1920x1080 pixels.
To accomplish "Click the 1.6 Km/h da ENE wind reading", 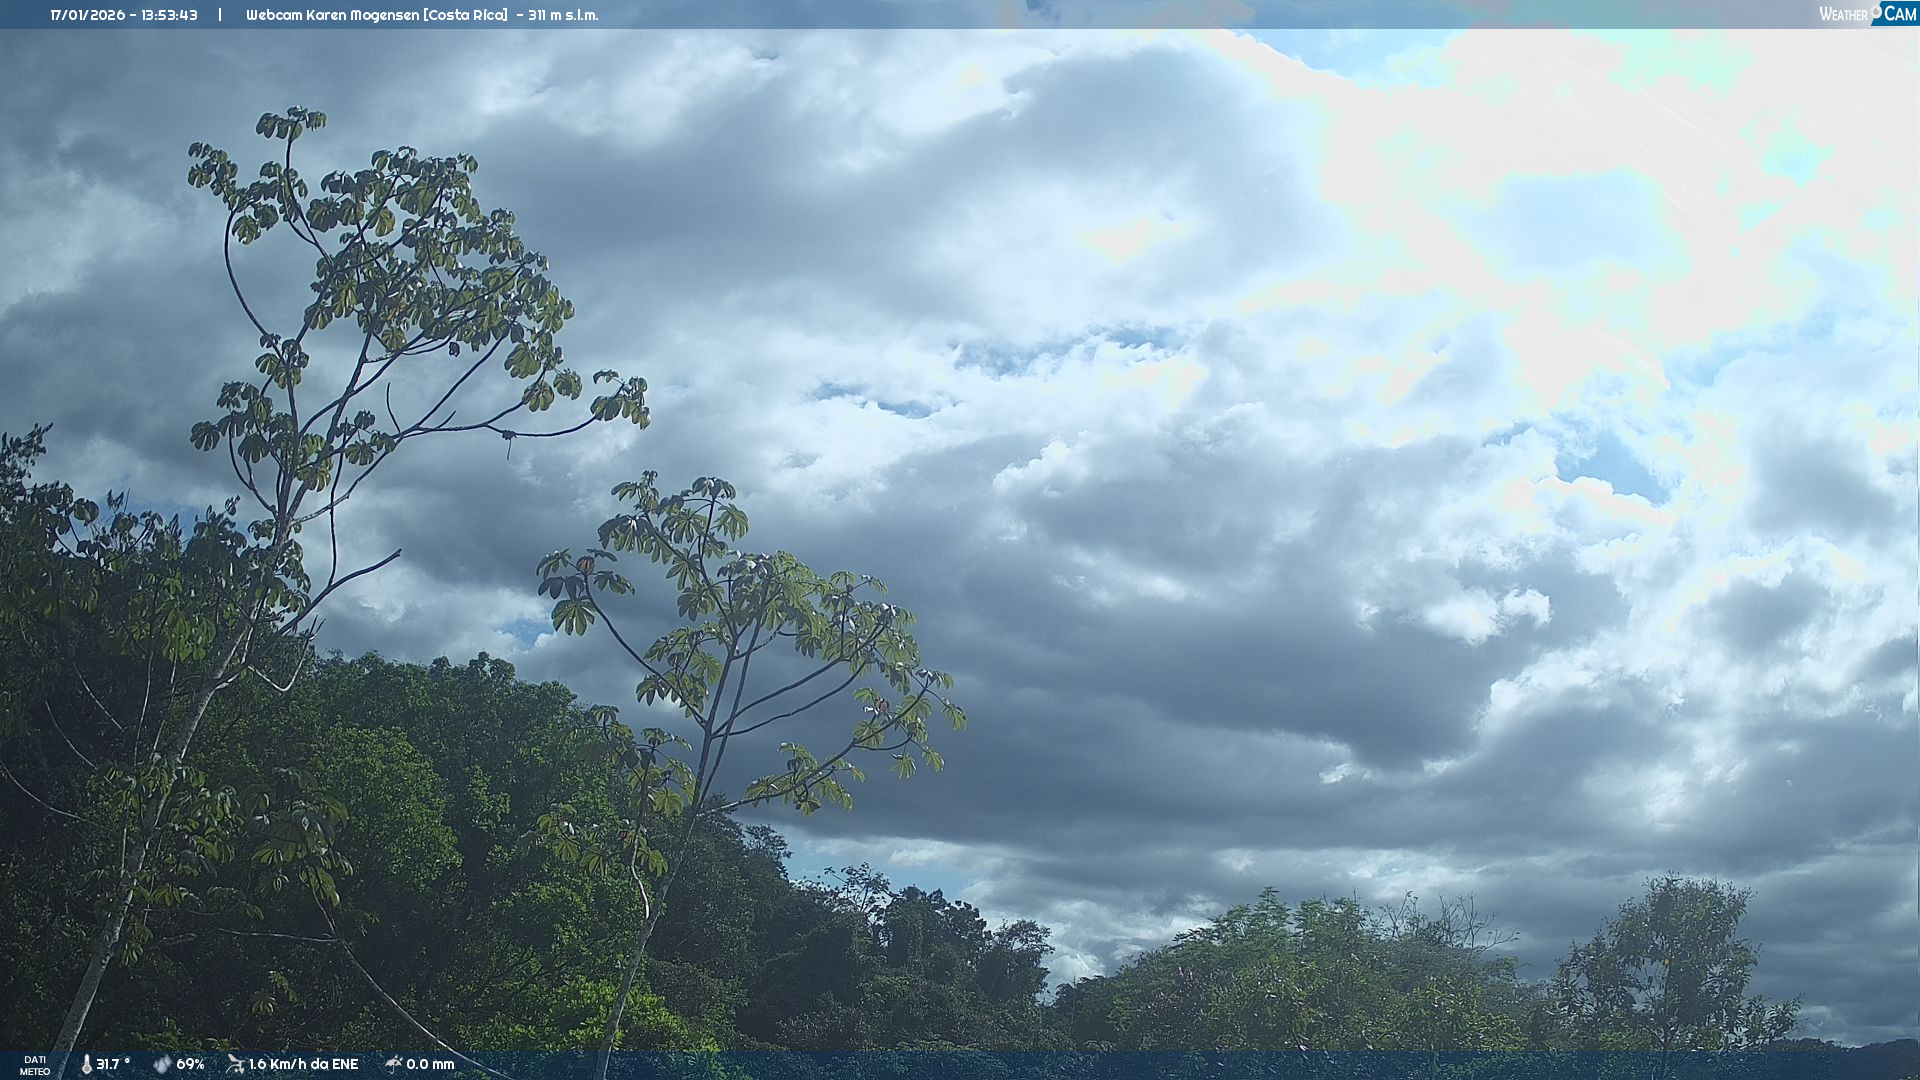I will (x=303, y=1064).
